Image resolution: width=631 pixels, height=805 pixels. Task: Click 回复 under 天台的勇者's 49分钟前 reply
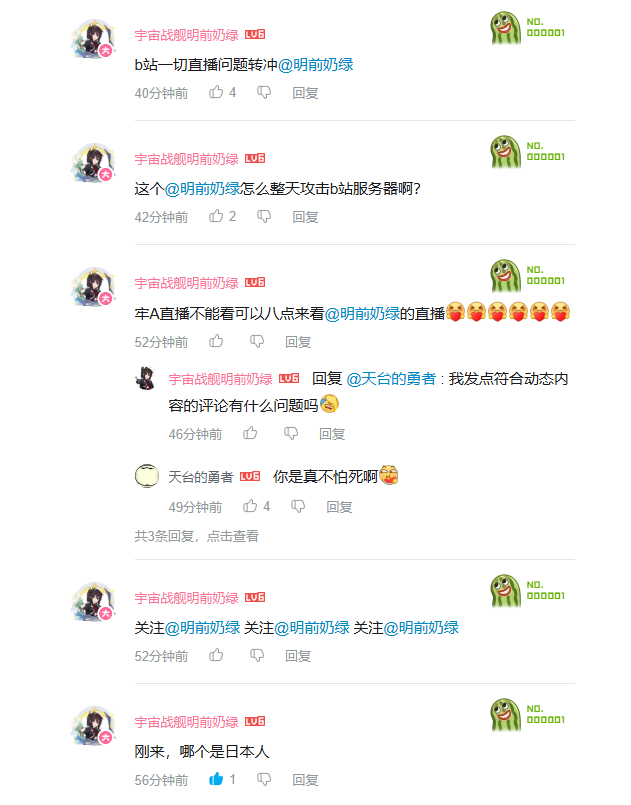point(339,507)
